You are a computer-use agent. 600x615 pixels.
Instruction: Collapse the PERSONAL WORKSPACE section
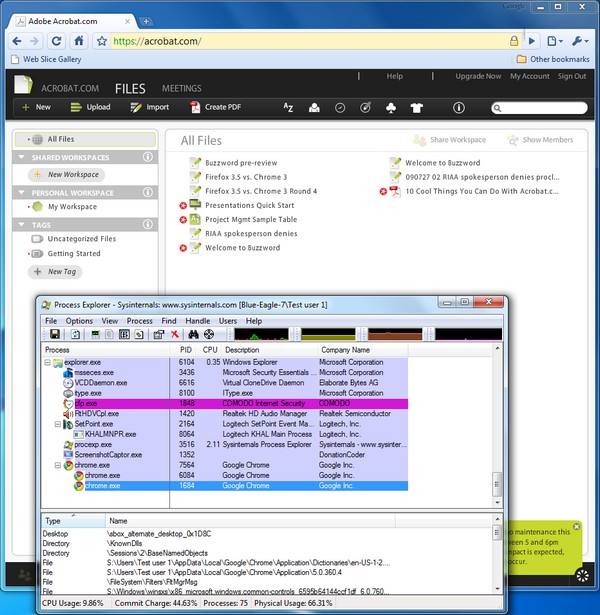click(22, 193)
